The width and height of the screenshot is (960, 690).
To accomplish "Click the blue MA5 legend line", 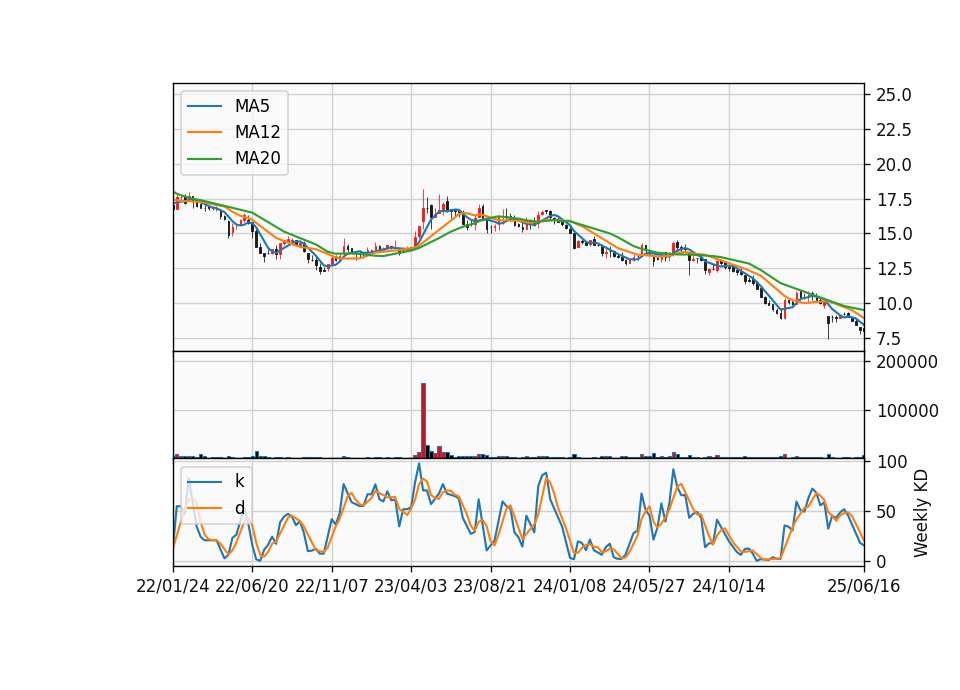I will [204, 106].
